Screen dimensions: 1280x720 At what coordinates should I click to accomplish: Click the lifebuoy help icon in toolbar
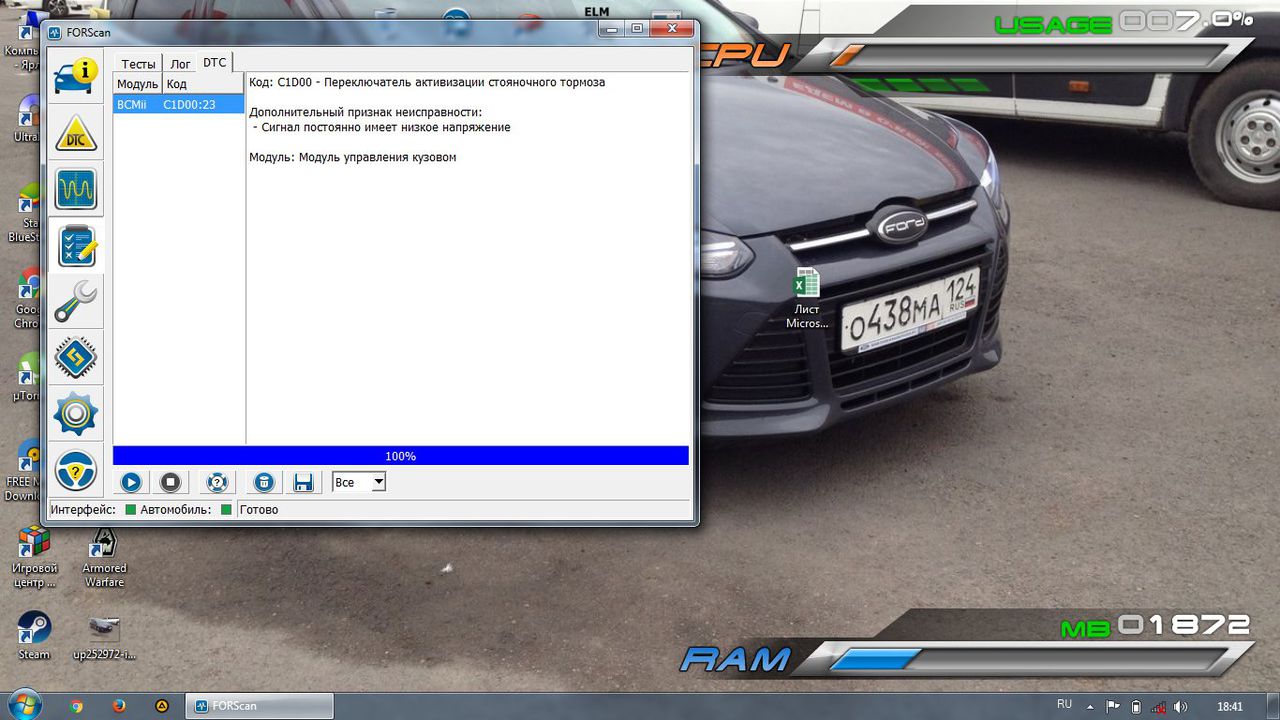pos(217,483)
